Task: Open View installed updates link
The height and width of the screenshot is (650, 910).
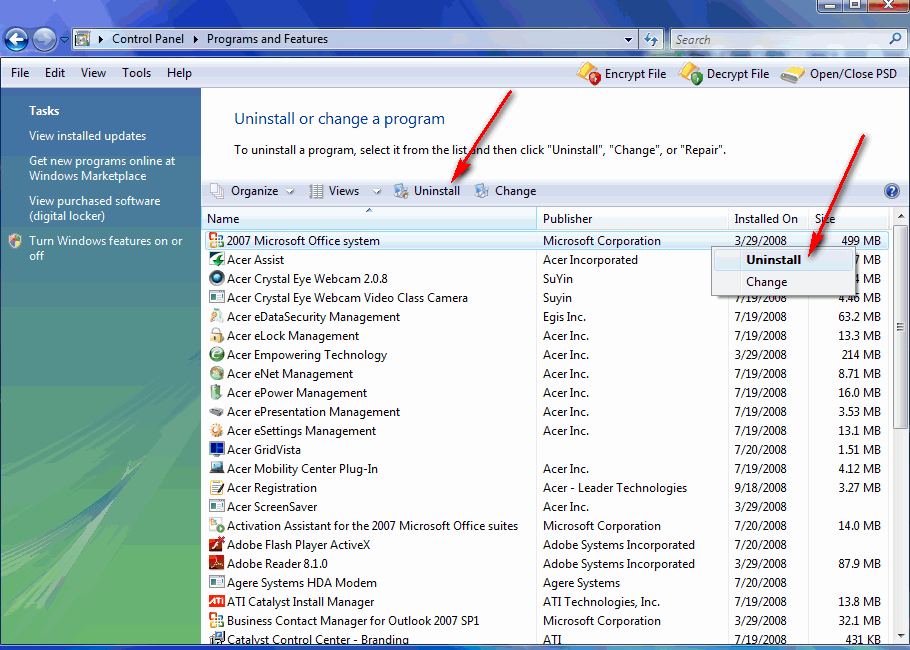Action: [88, 136]
